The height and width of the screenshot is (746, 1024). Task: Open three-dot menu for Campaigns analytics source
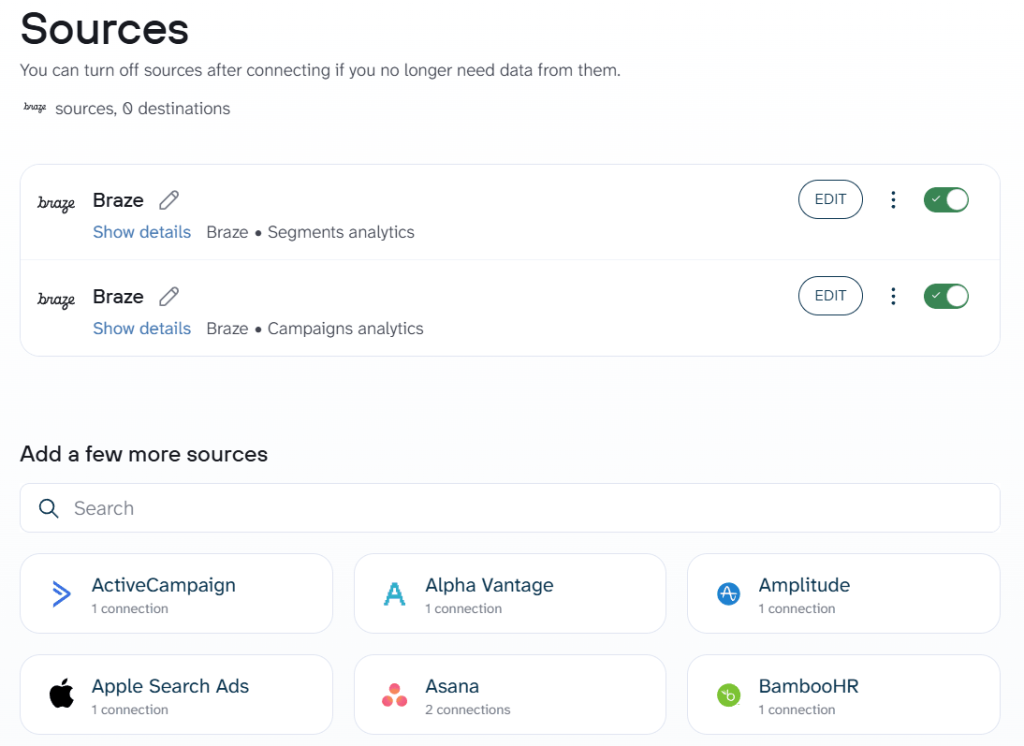893,296
